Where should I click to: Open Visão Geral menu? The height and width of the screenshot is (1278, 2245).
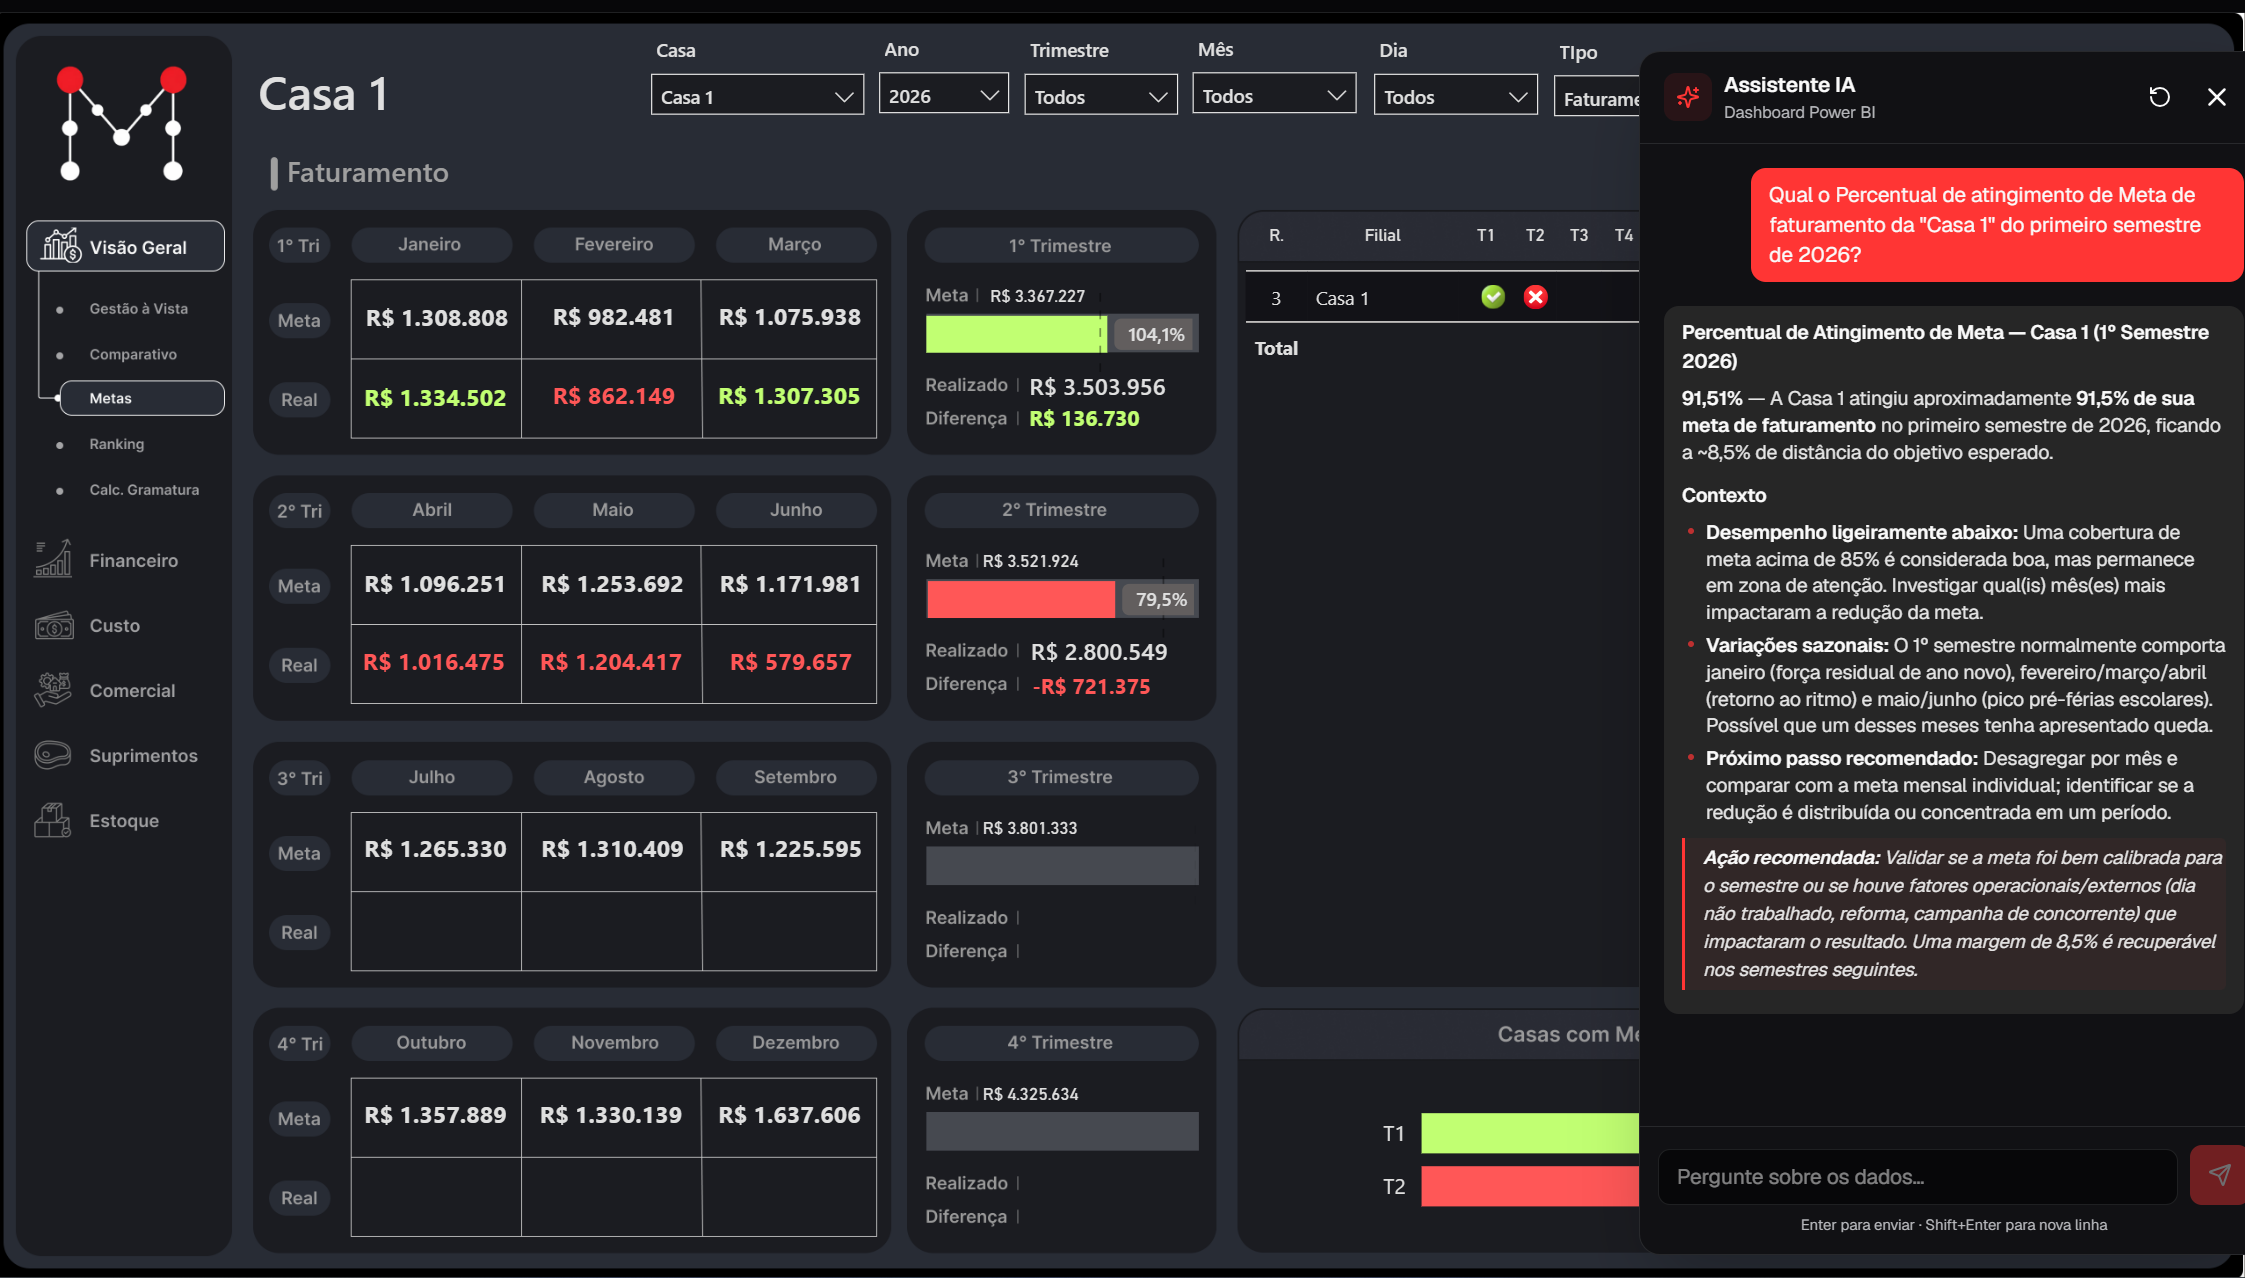(125, 246)
